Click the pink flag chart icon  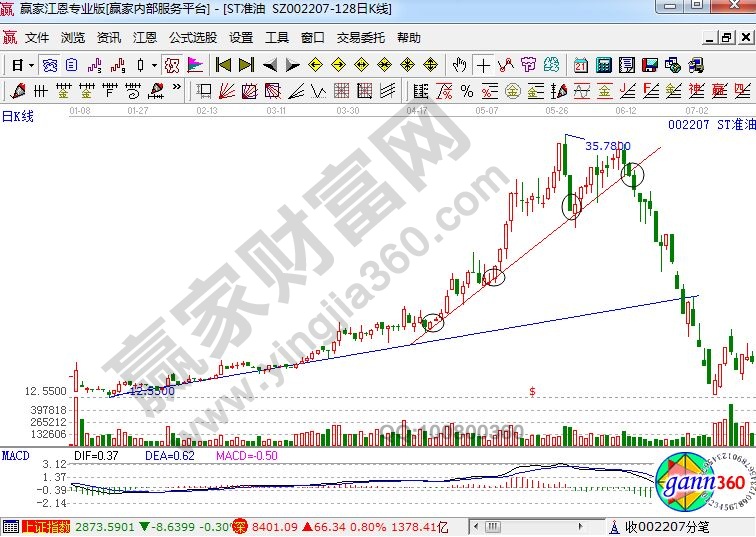pos(195,65)
